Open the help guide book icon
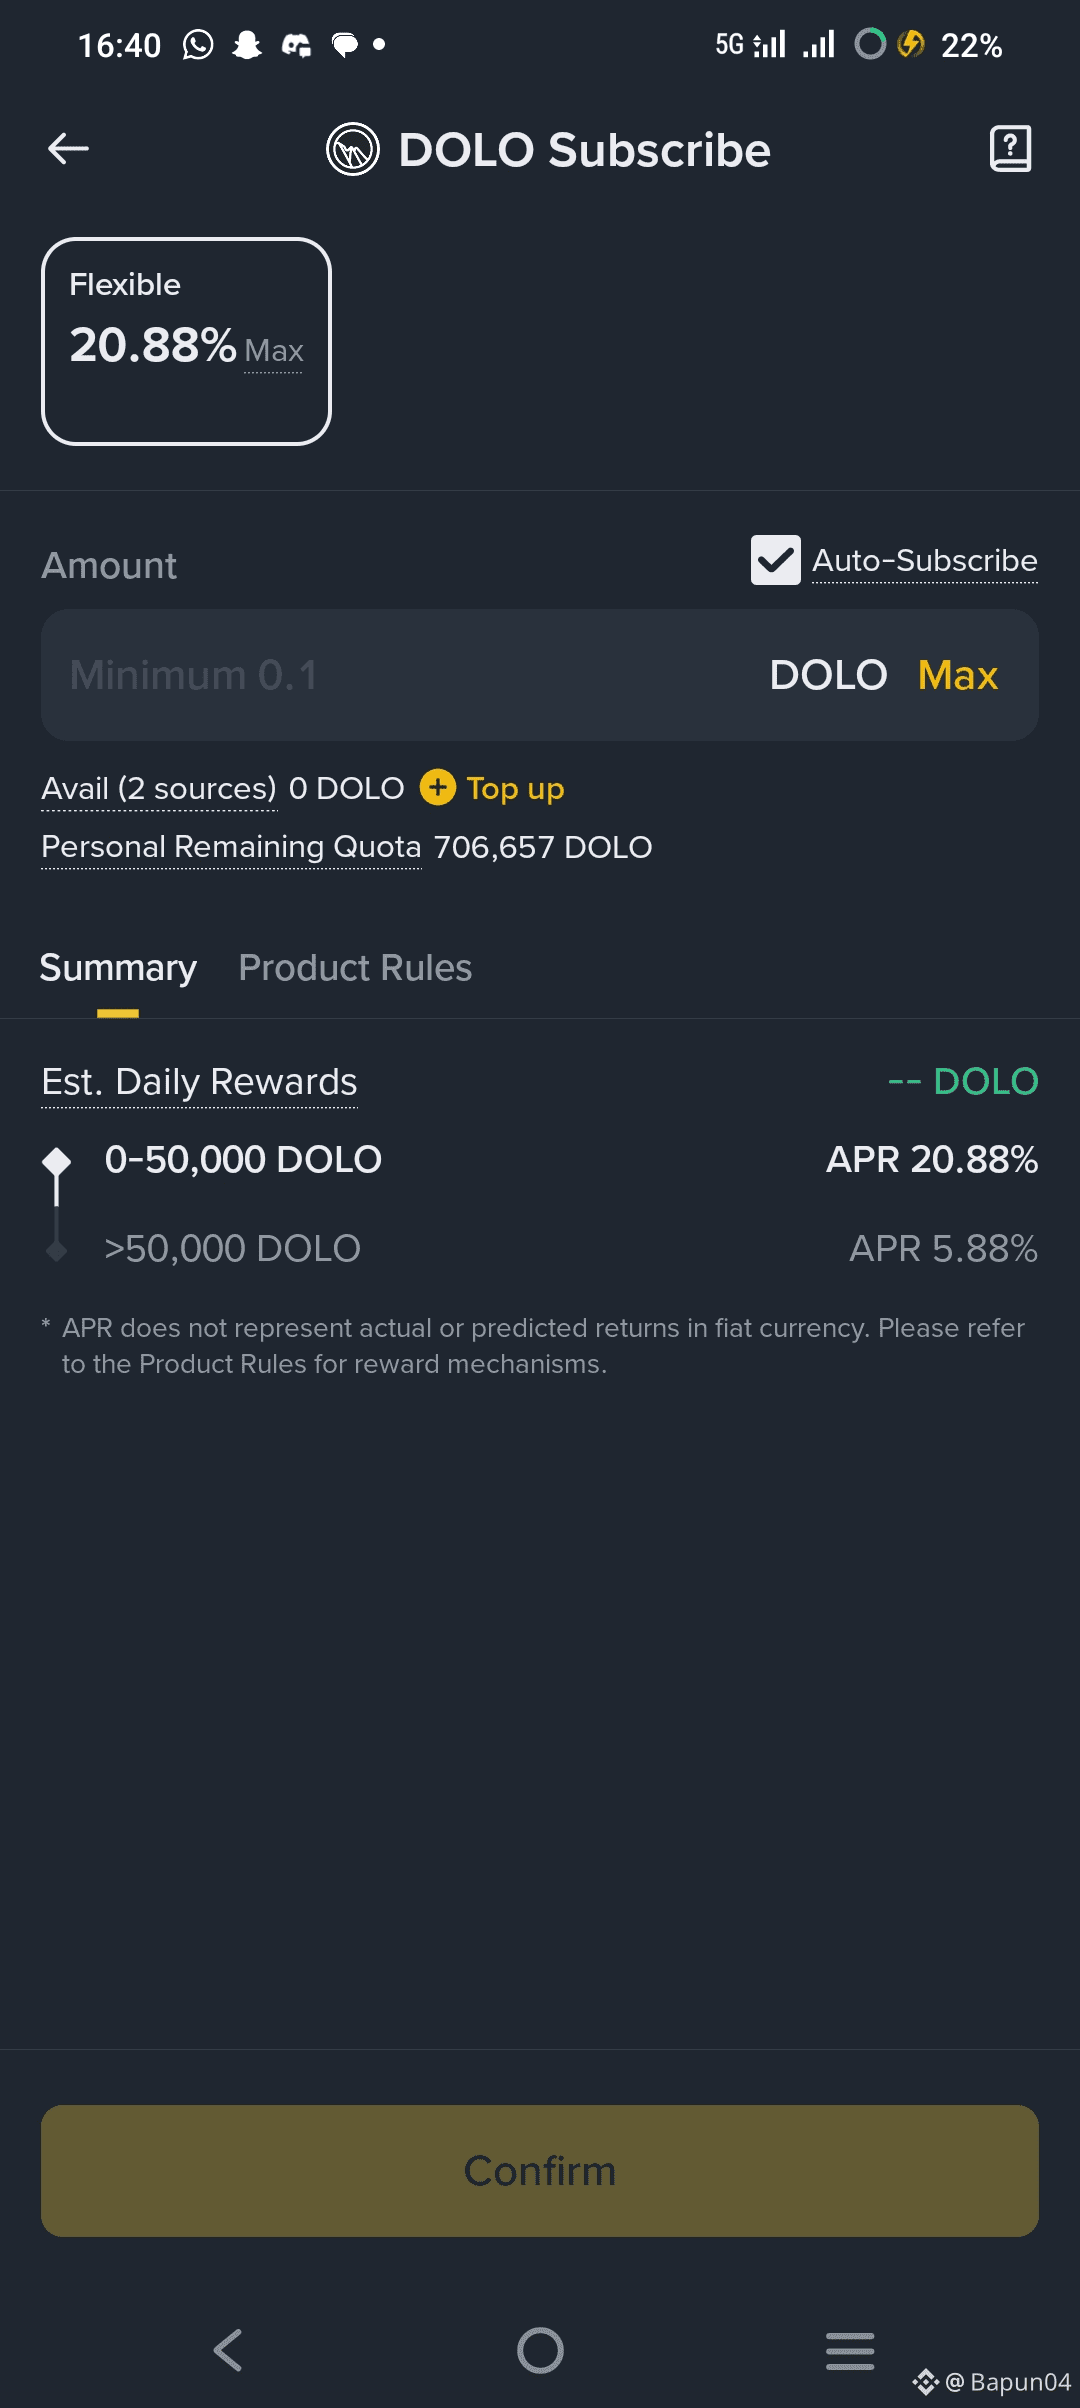This screenshot has height=2408, width=1080. pyautogui.click(x=1010, y=149)
